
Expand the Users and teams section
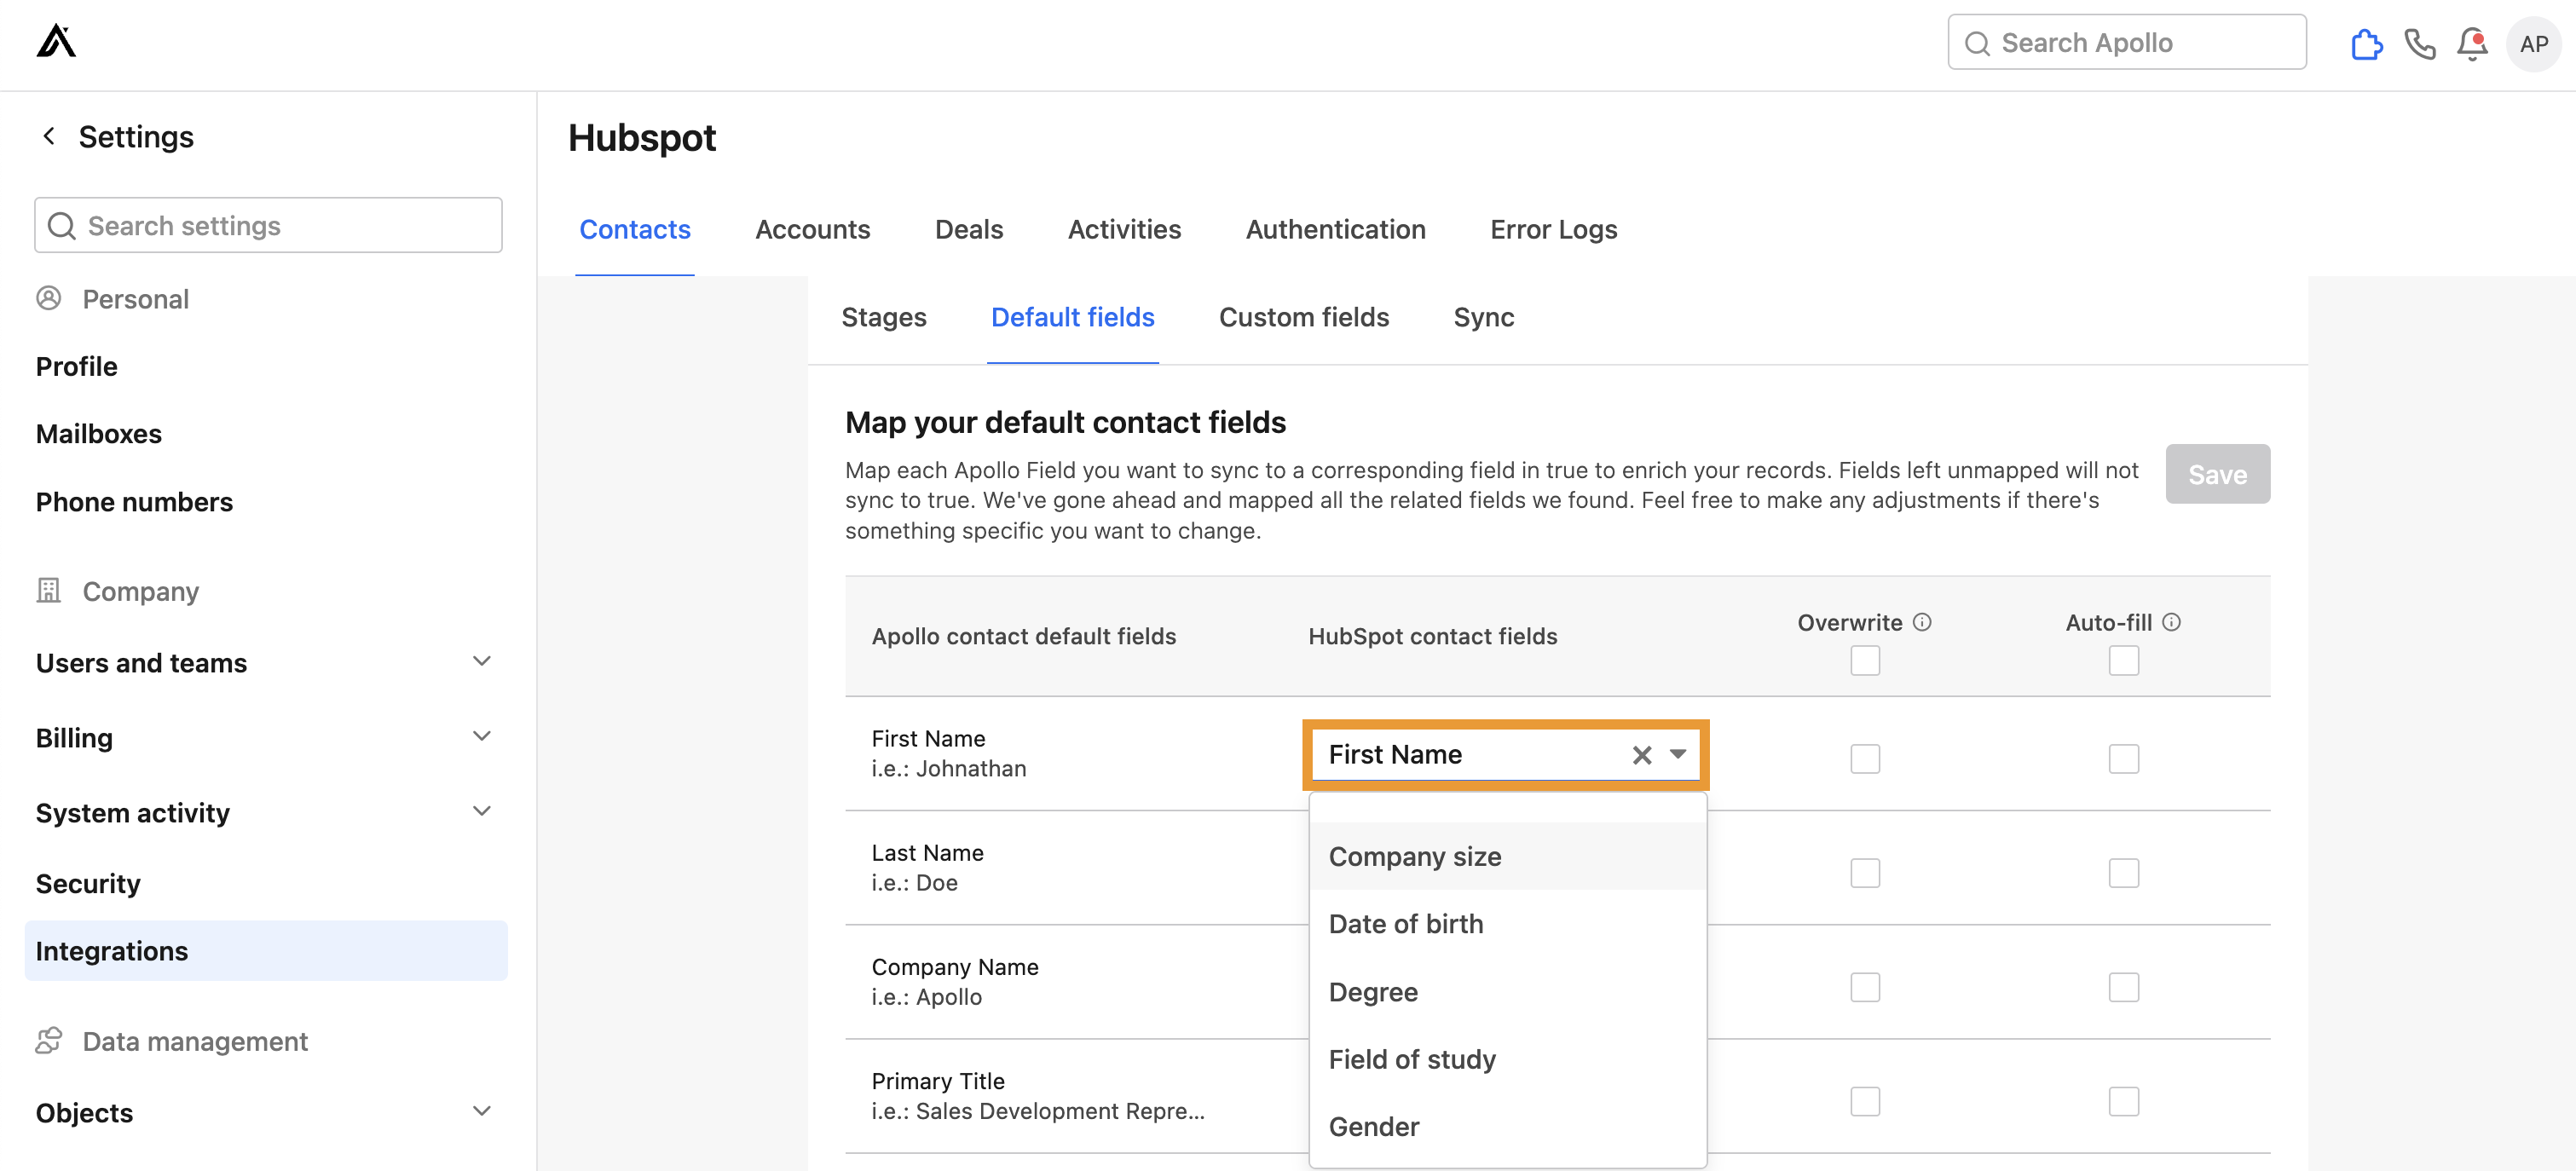coord(482,661)
